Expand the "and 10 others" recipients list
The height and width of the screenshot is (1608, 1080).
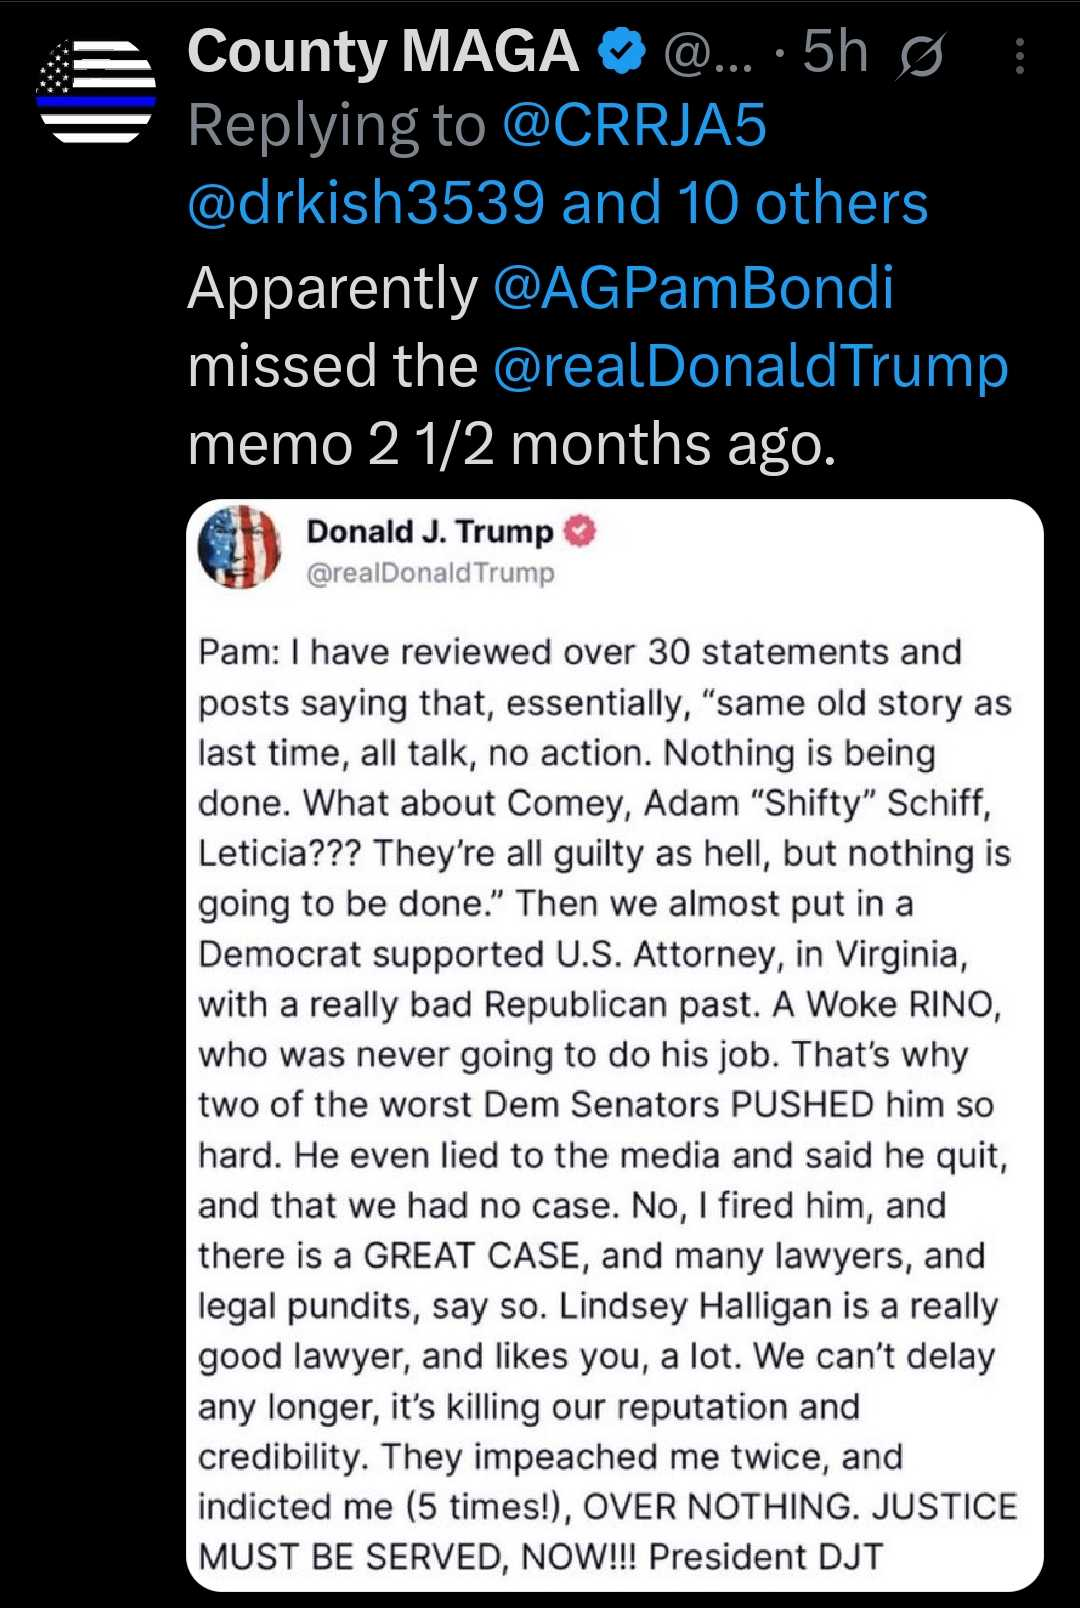(745, 203)
